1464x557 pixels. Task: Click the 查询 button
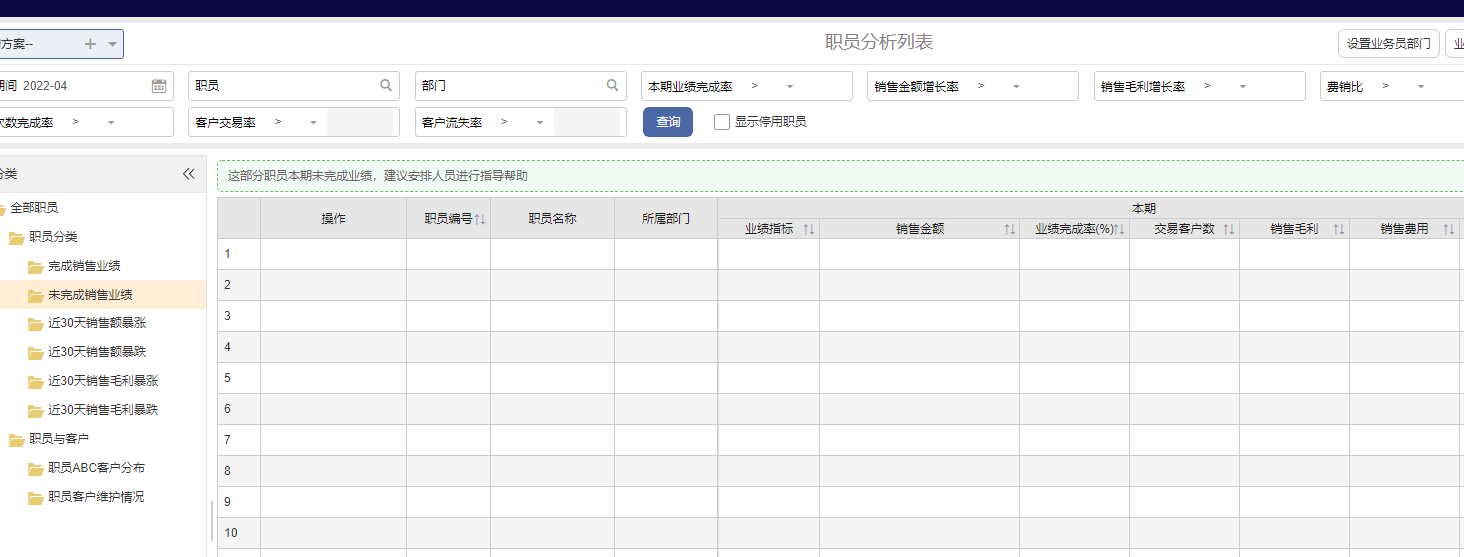click(668, 122)
